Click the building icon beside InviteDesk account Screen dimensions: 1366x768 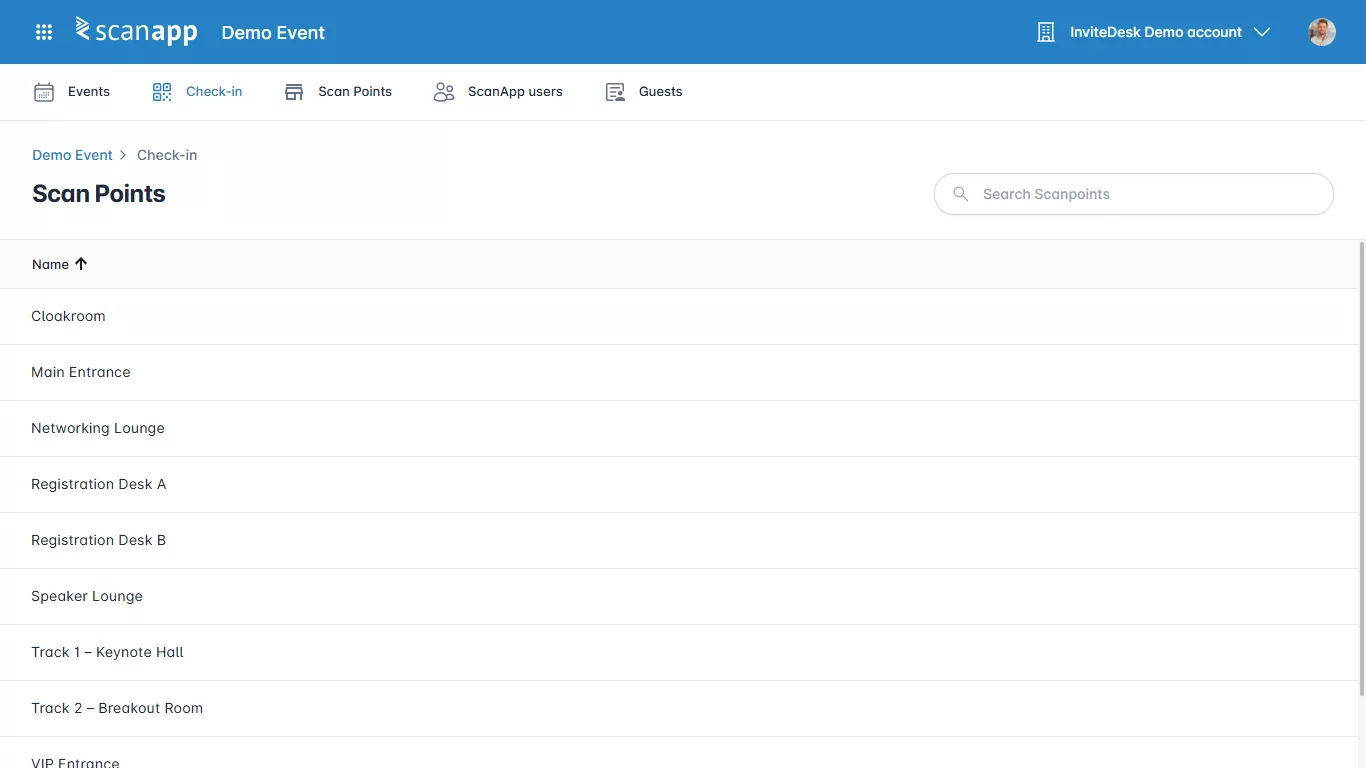1046,32
